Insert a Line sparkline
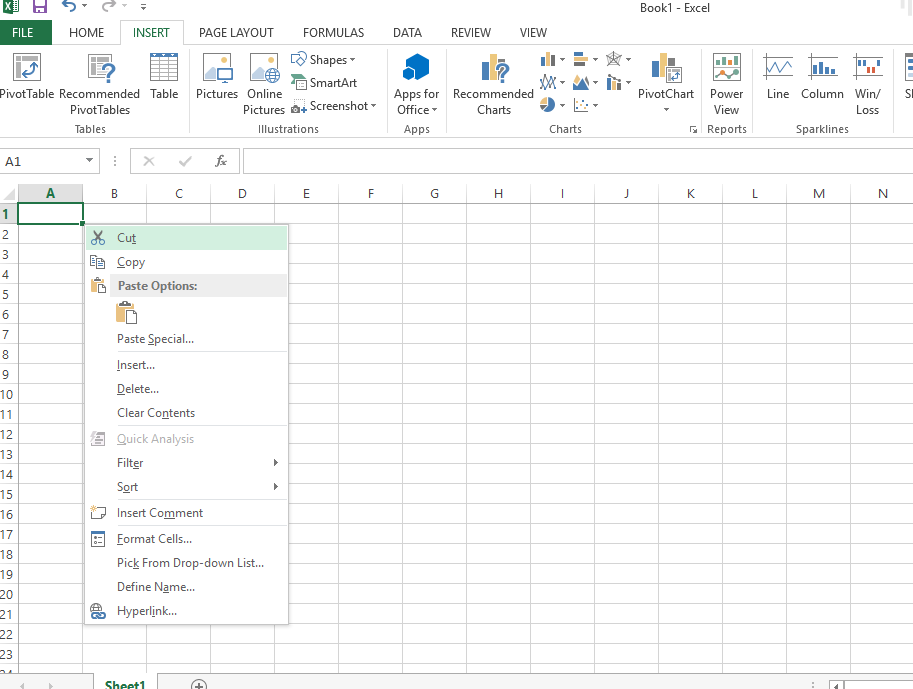Viewport: 913px width, 689px height. [778, 80]
